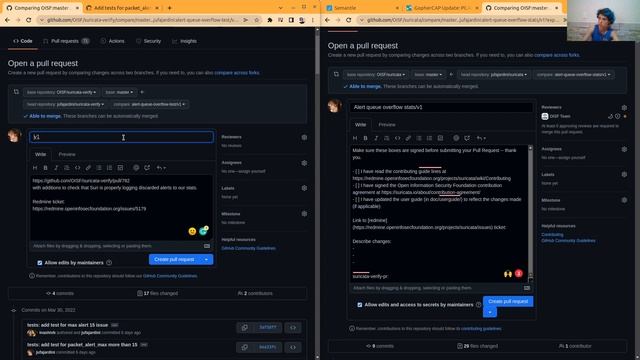Screen dimensions: 640x360
Task: Follow 'compare across forks' link in left window
Action: 237,73
